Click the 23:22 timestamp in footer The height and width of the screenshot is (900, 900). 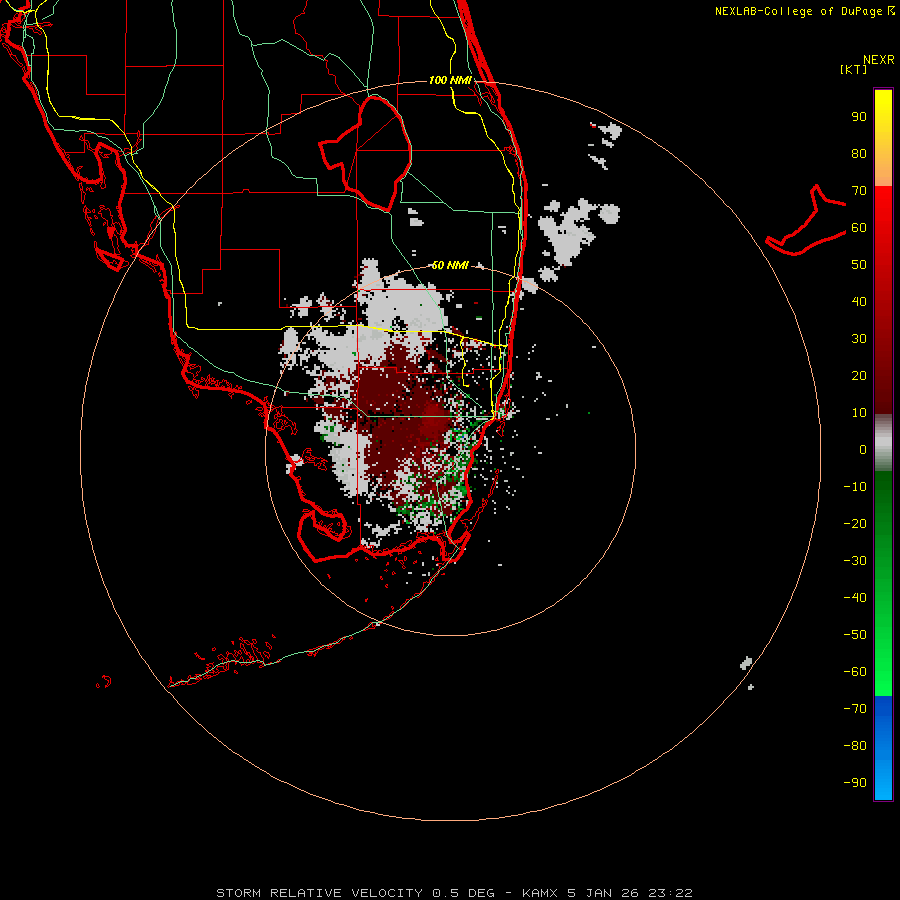click(x=670, y=893)
